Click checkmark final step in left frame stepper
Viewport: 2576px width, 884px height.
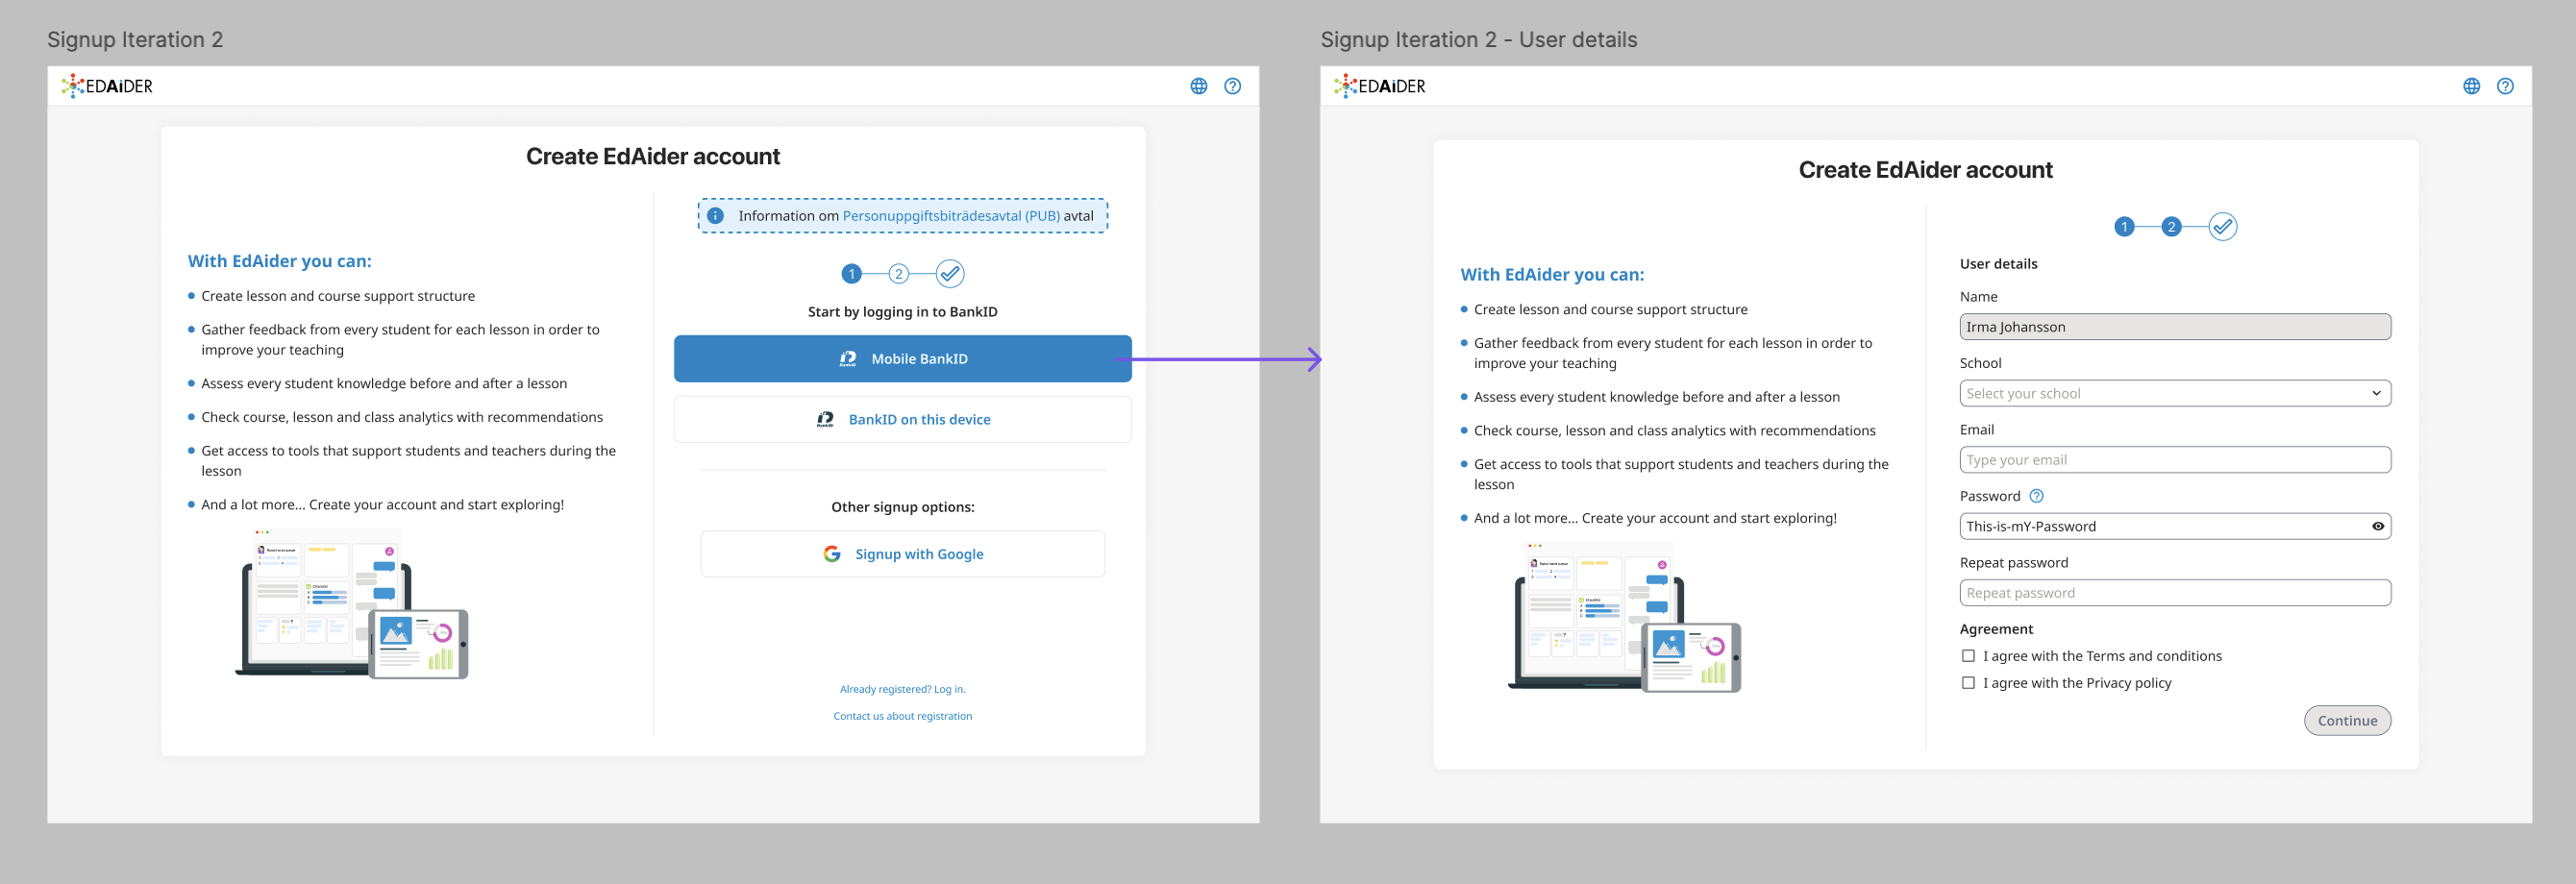(x=950, y=274)
